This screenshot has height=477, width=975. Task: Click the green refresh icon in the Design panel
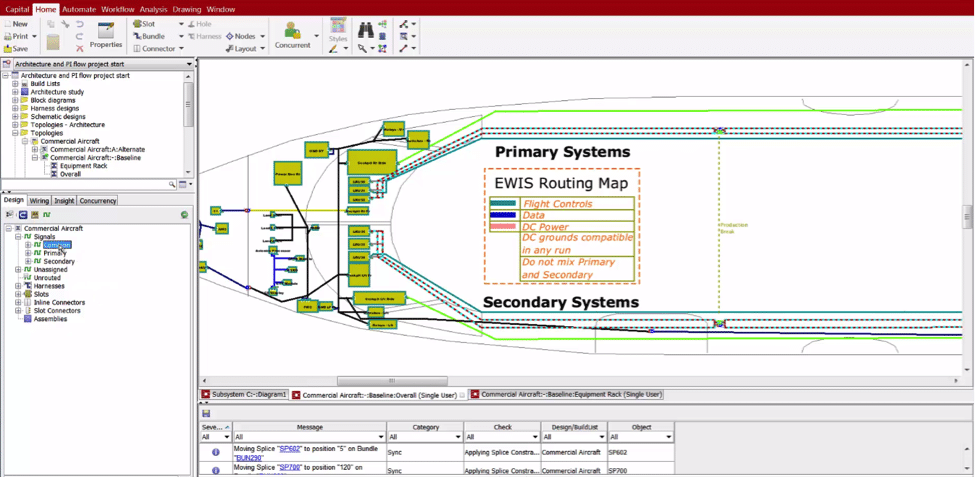(x=184, y=215)
